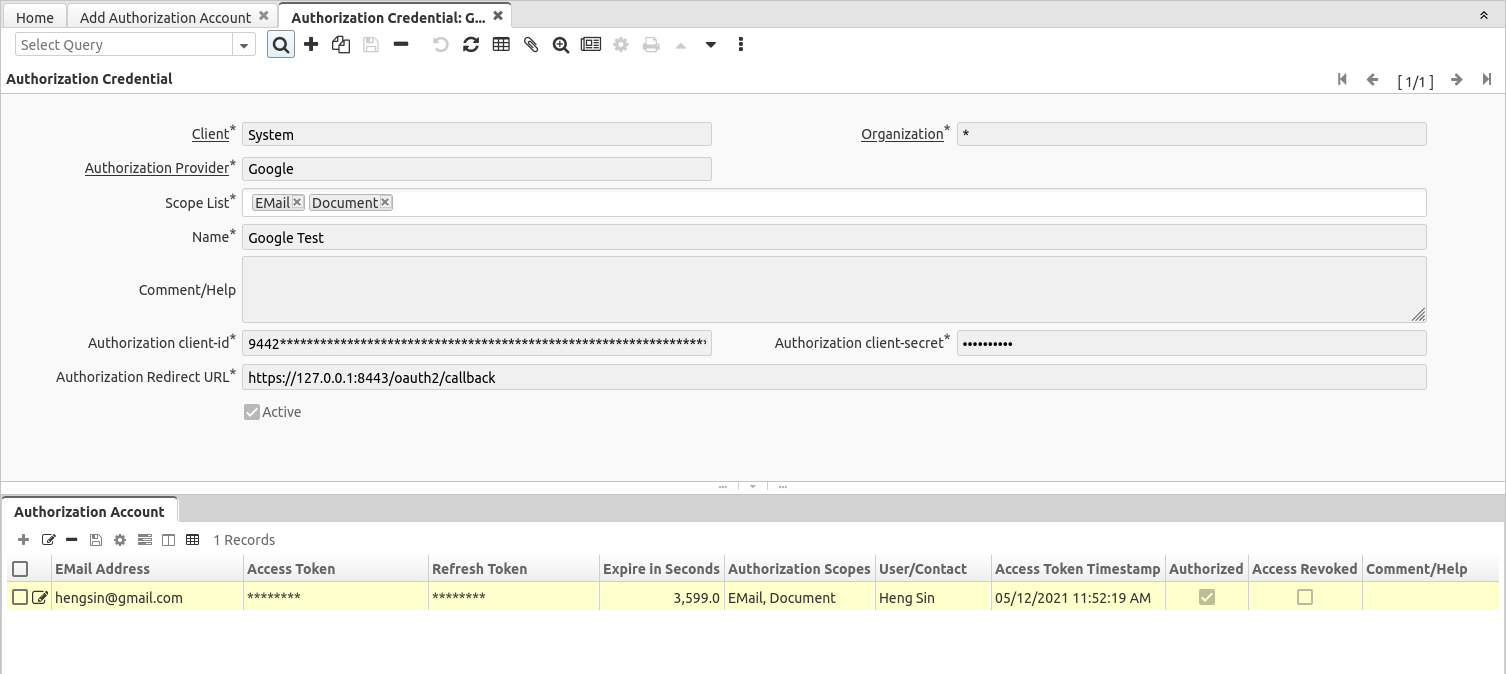1506x674 pixels.
Task: Switch to grid view using table icon
Action: click(501, 44)
